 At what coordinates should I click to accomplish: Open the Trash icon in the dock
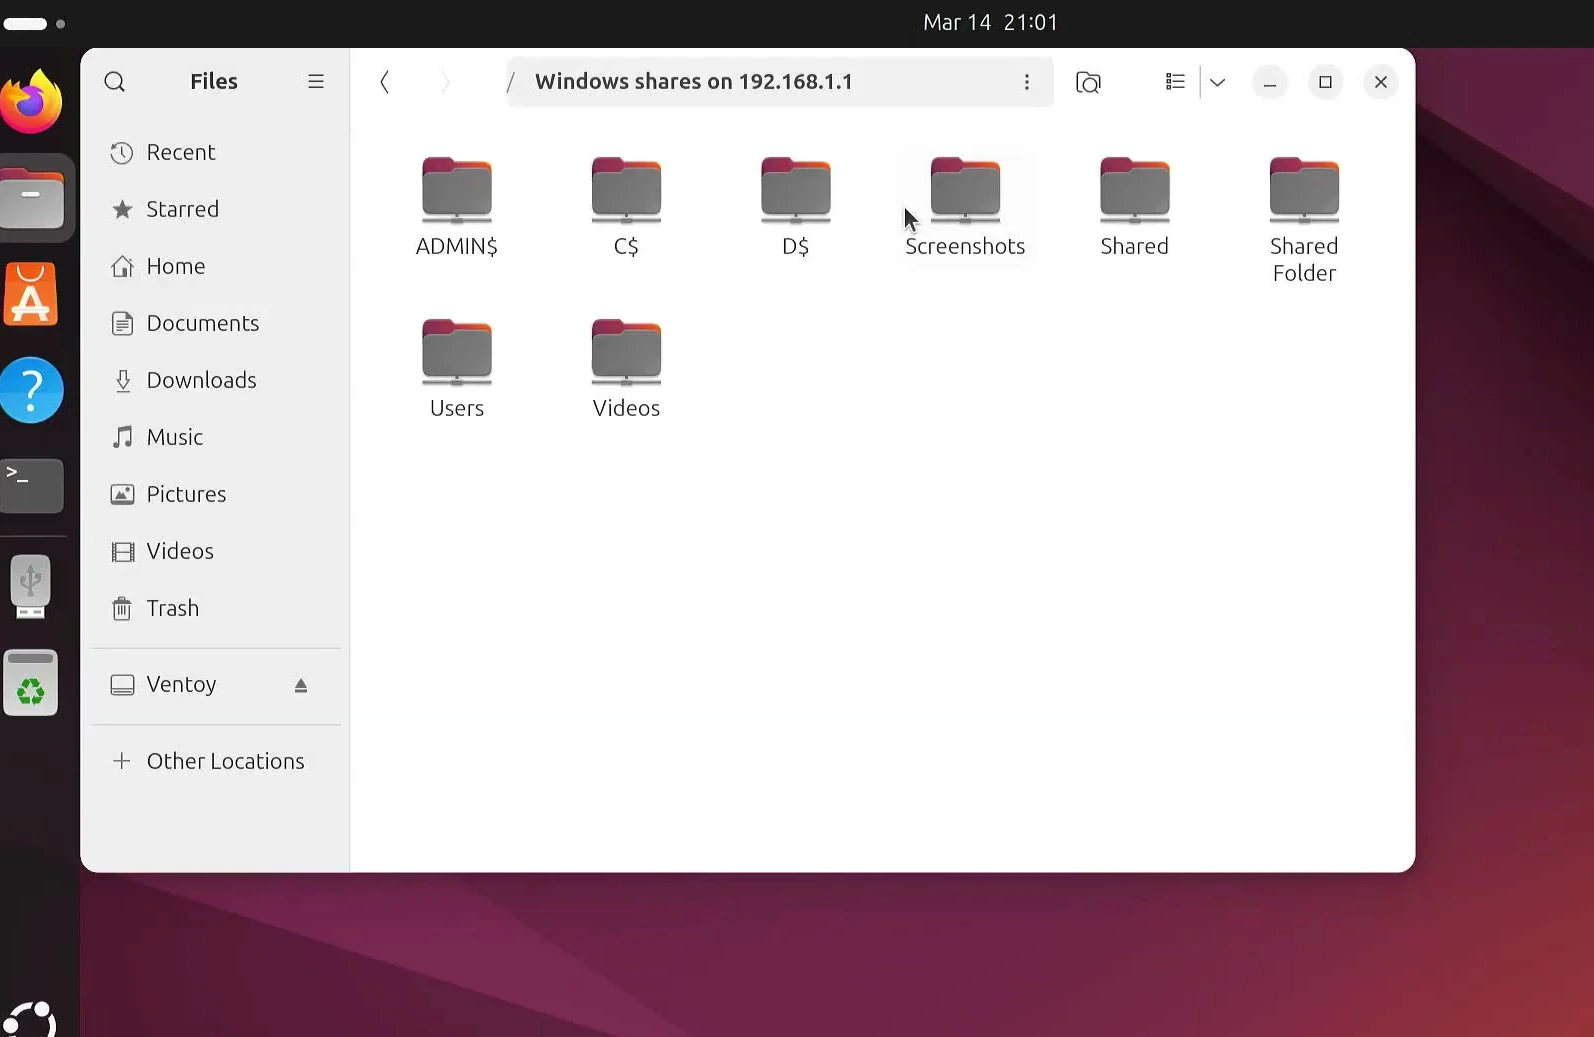(31, 683)
